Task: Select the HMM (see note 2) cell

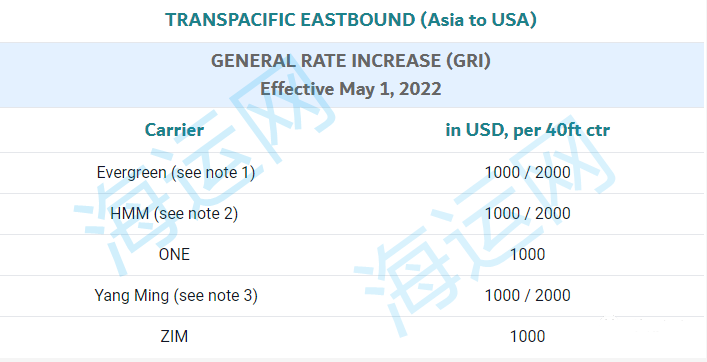Action: tap(174, 213)
